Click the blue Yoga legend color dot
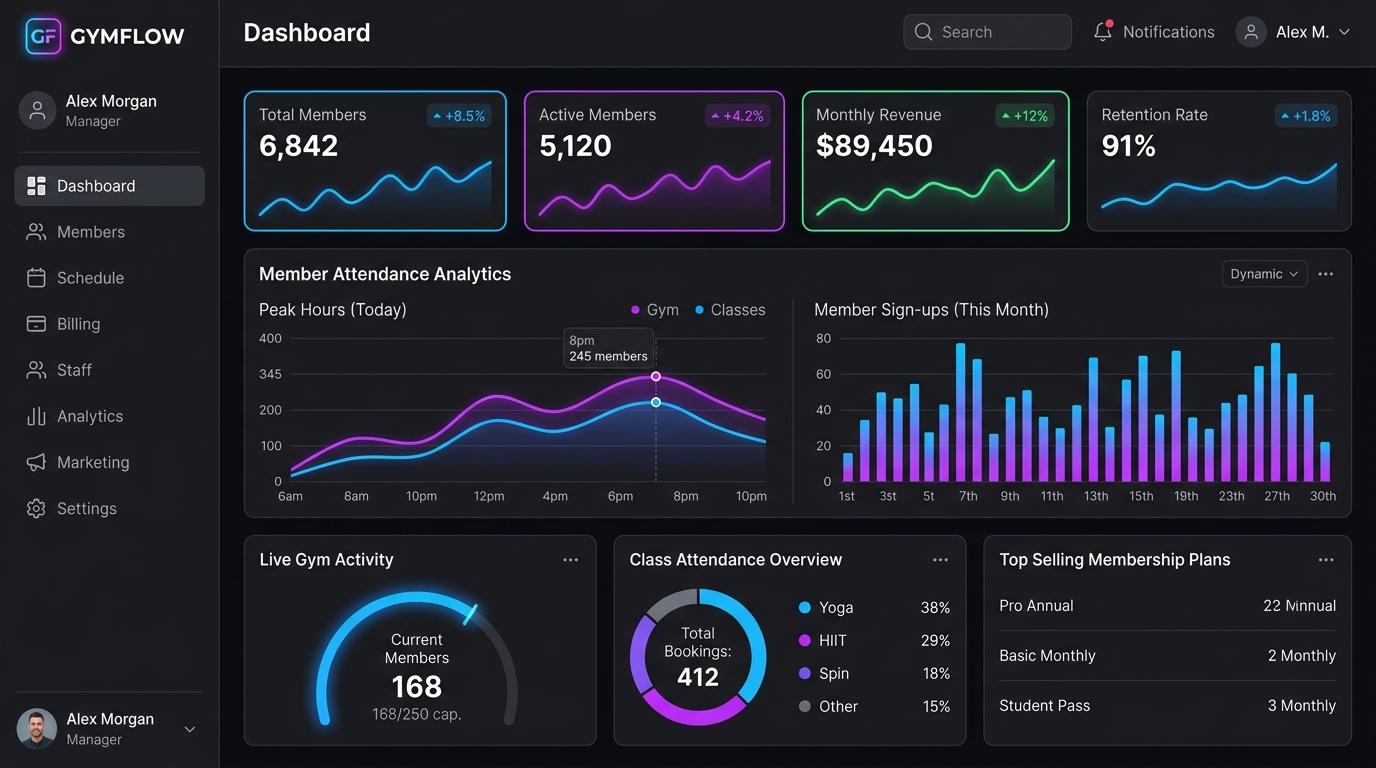This screenshot has height=768, width=1376. coord(805,608)
